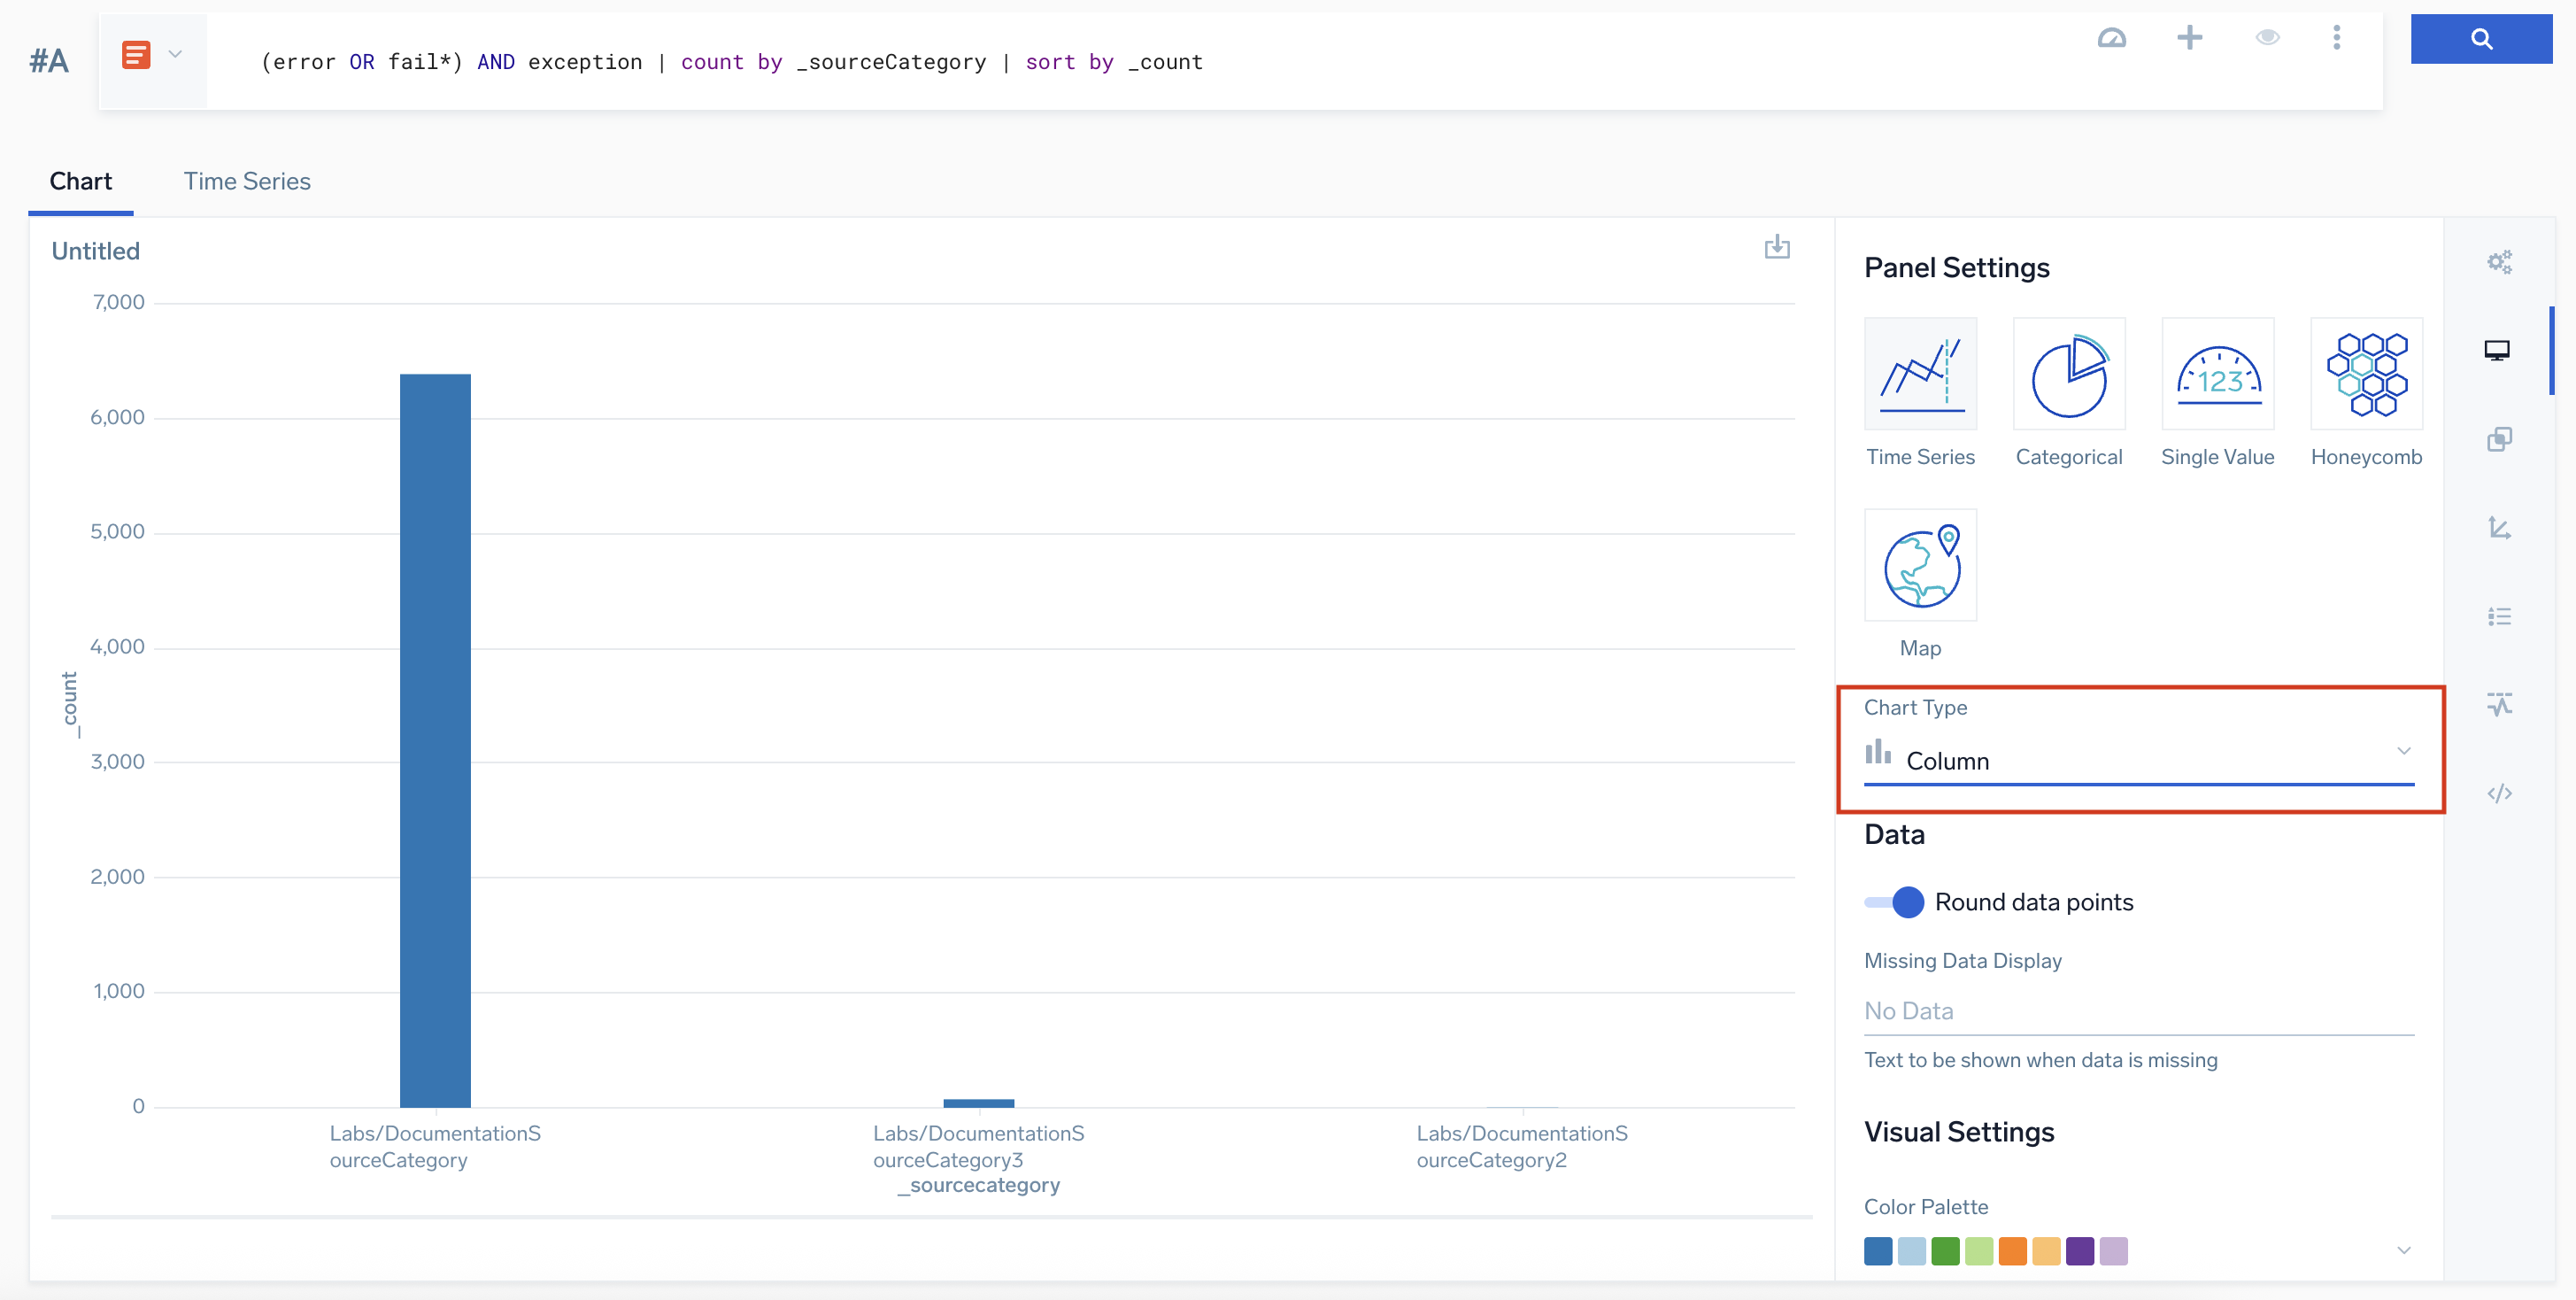The image size is (2576, 1300).
Task: Select the Single Value panel type
Action: (x=2217, y=375)
